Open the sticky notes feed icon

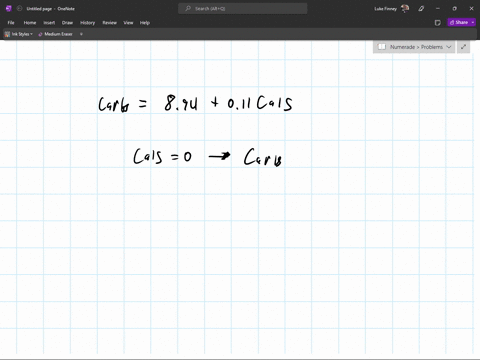tap(438, 23)
